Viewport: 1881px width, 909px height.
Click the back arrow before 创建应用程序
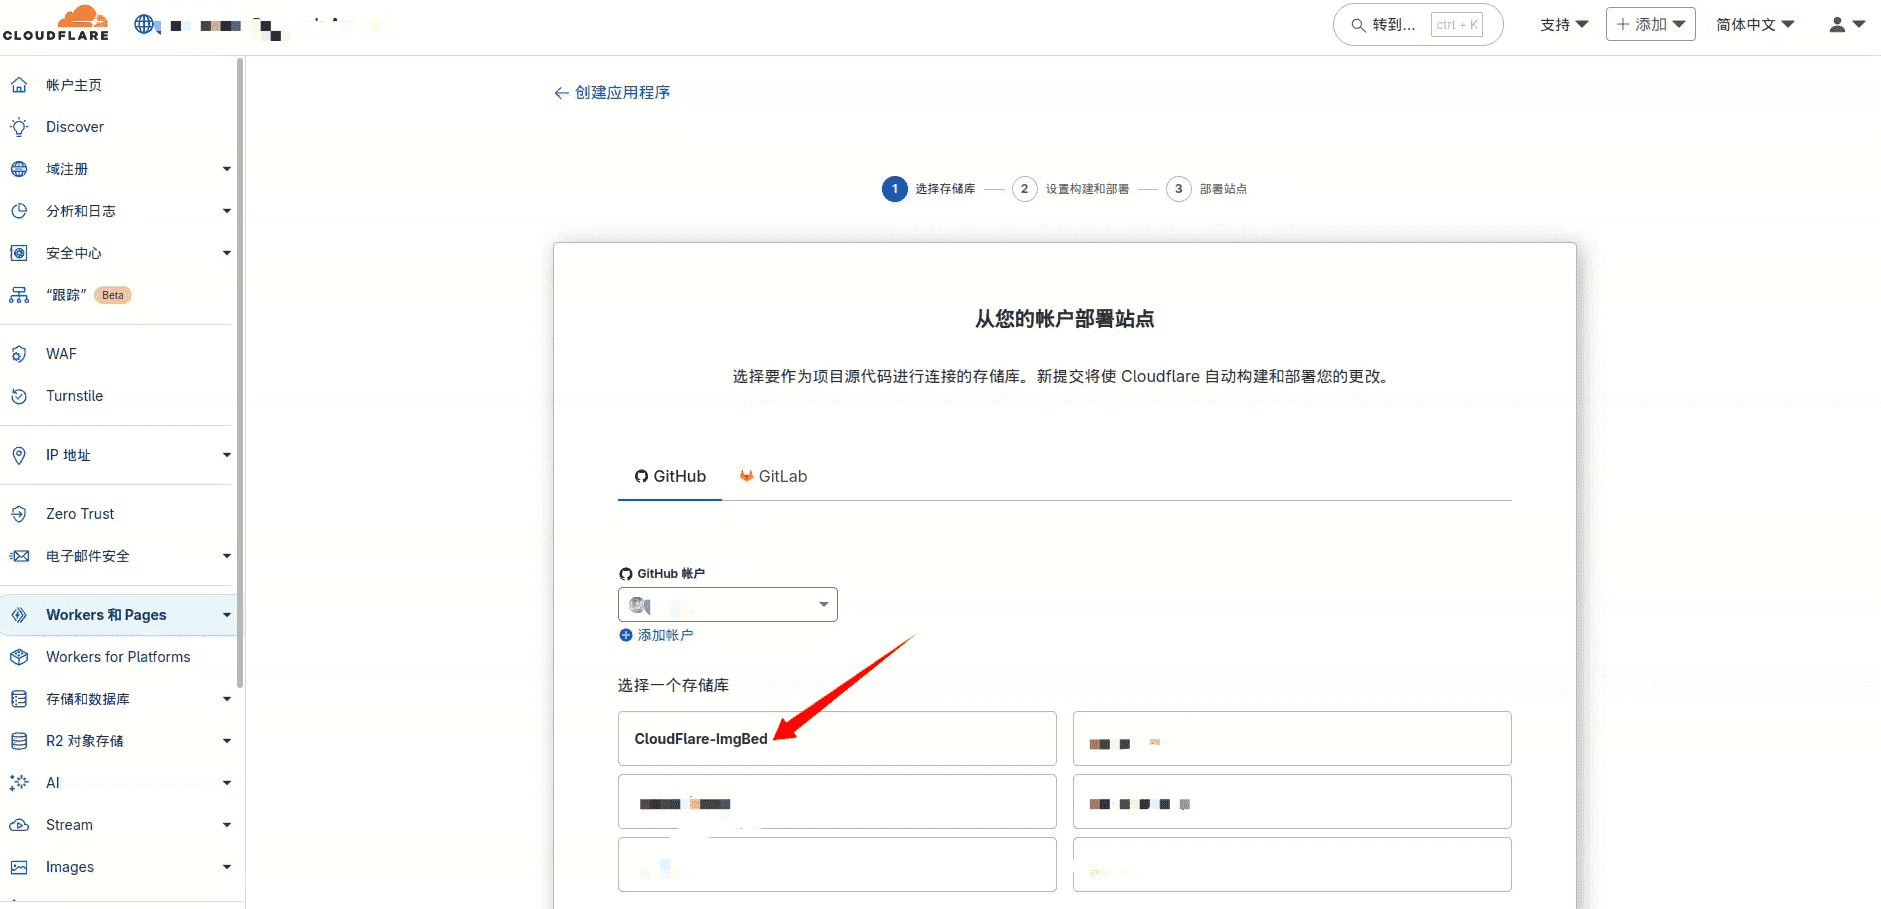click(561, 93)
